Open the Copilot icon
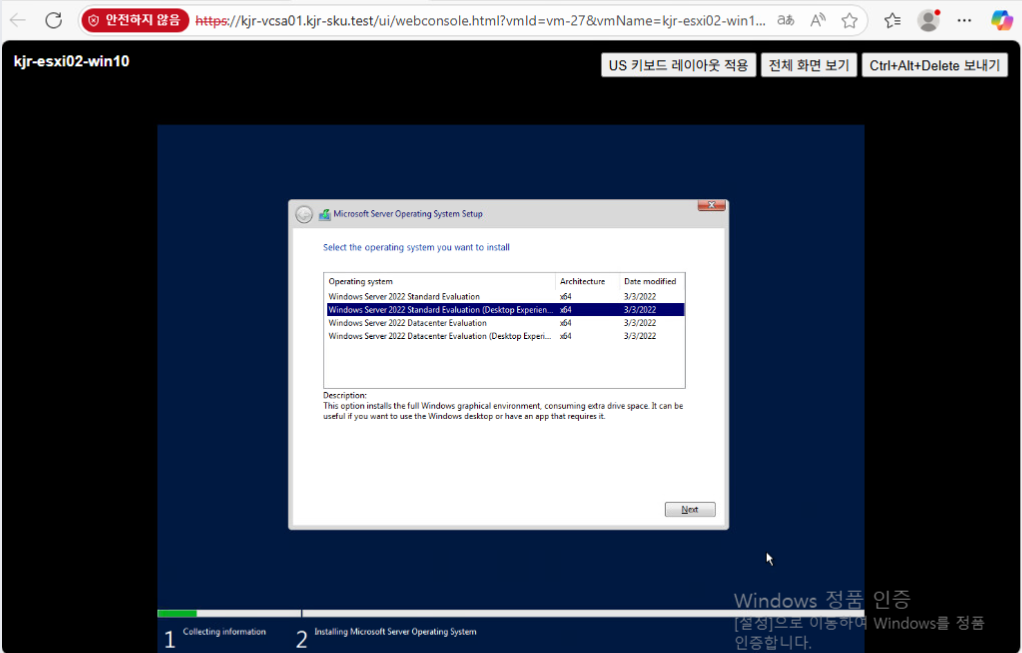 pyautogui.click(x=1002, y=20)
